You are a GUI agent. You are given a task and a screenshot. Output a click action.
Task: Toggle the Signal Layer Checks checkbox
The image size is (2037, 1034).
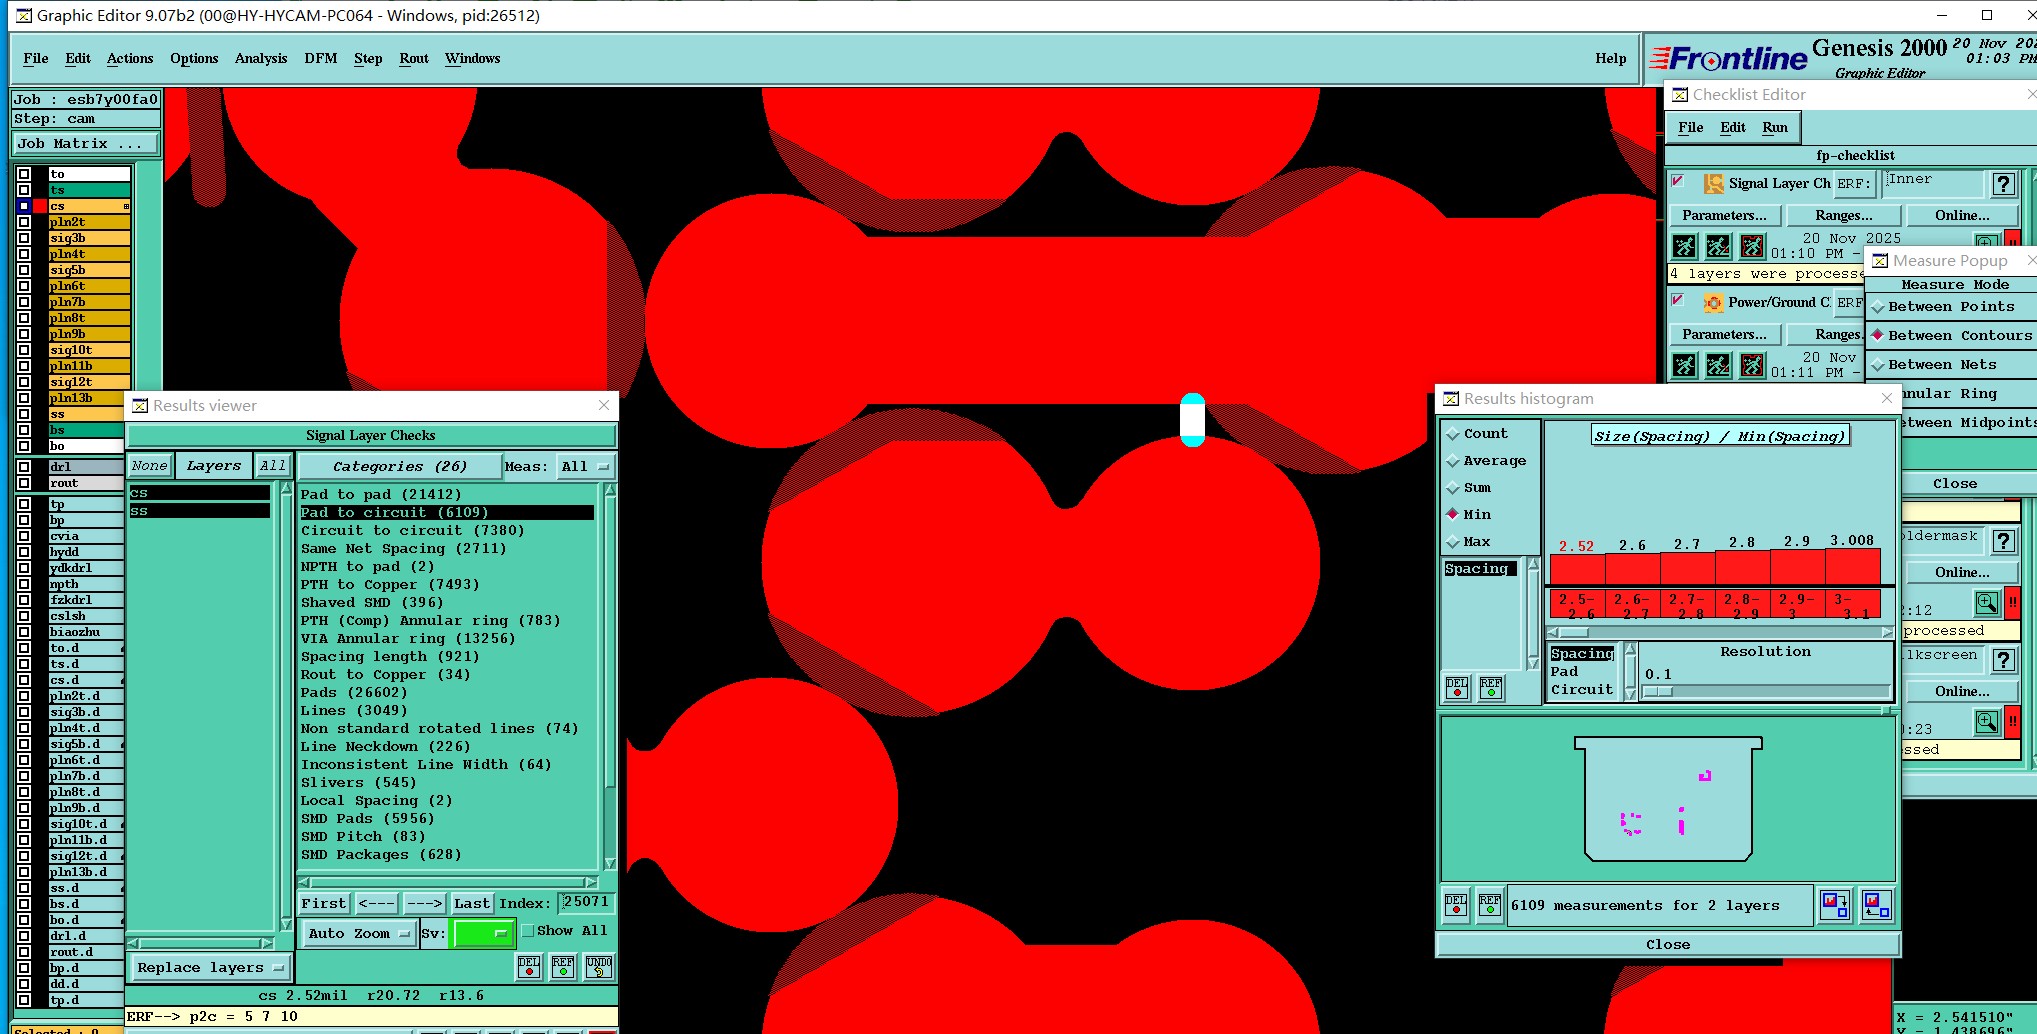(x=1679, y=181)
